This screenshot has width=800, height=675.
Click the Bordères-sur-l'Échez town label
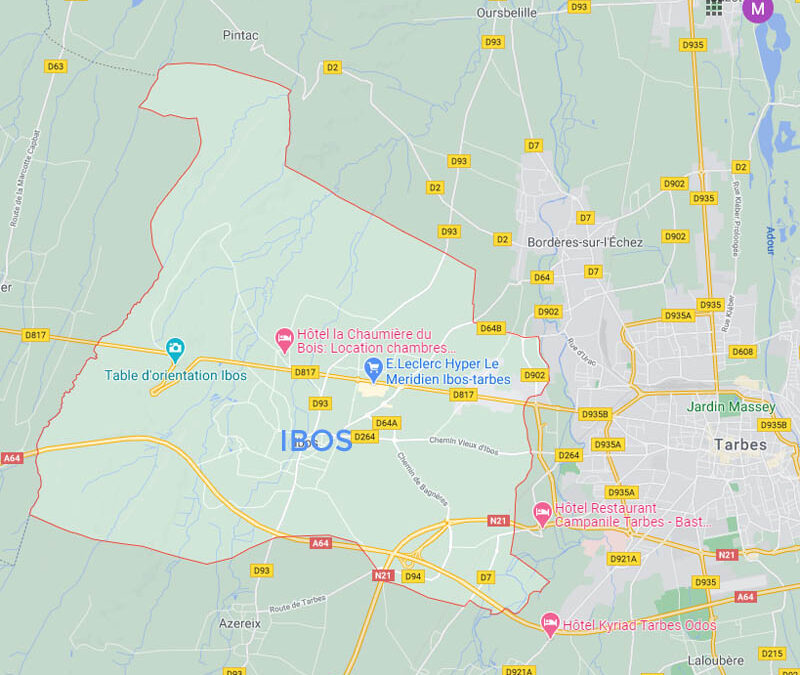(x=585, y=242)
